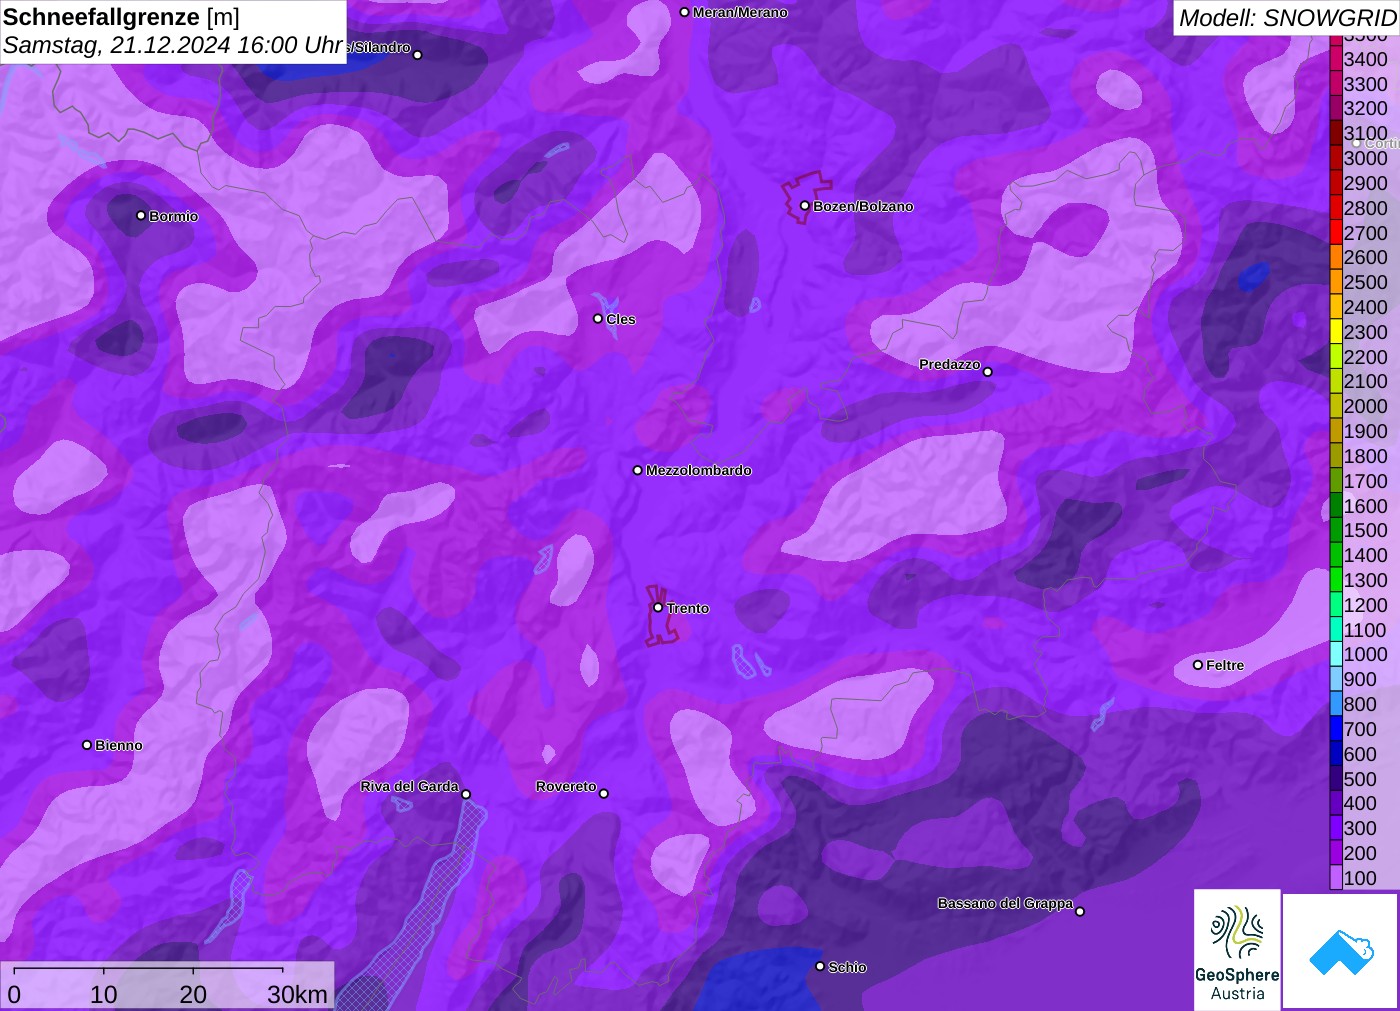Click the Predazzo marker dot
The image size is (1400, 1011).
tap(988, 372)
